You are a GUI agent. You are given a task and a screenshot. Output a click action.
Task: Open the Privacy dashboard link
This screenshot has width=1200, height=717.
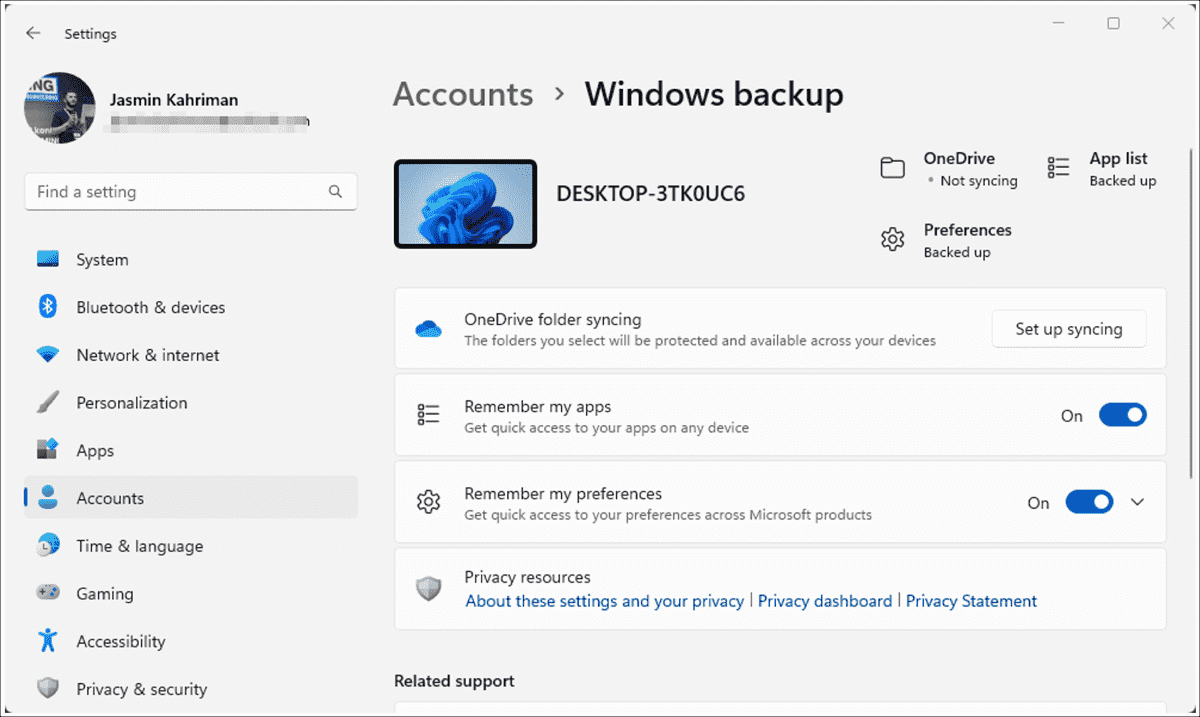(825, 601)
